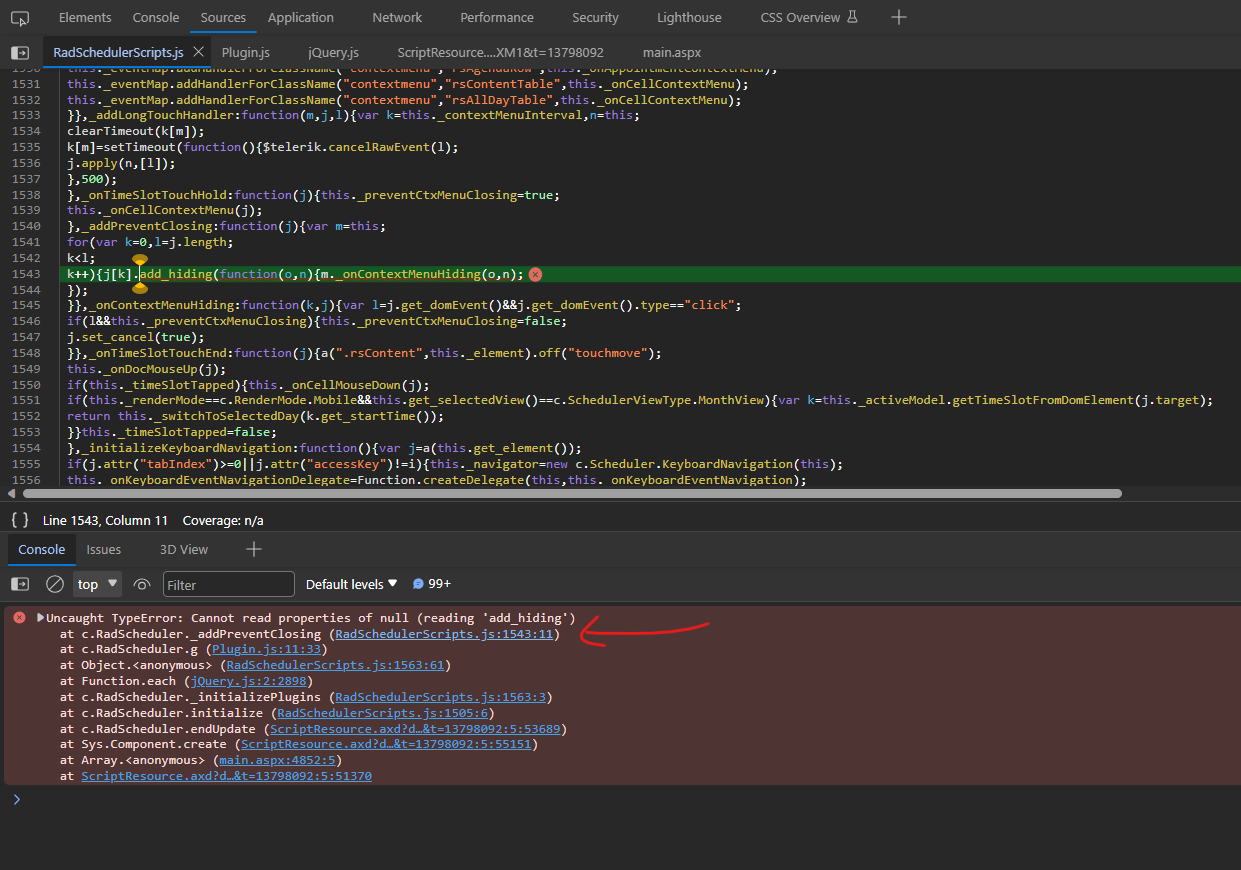Click the pretty-print braces icon
Viewport: 1241px width, 870px height.
click(18, 519)
